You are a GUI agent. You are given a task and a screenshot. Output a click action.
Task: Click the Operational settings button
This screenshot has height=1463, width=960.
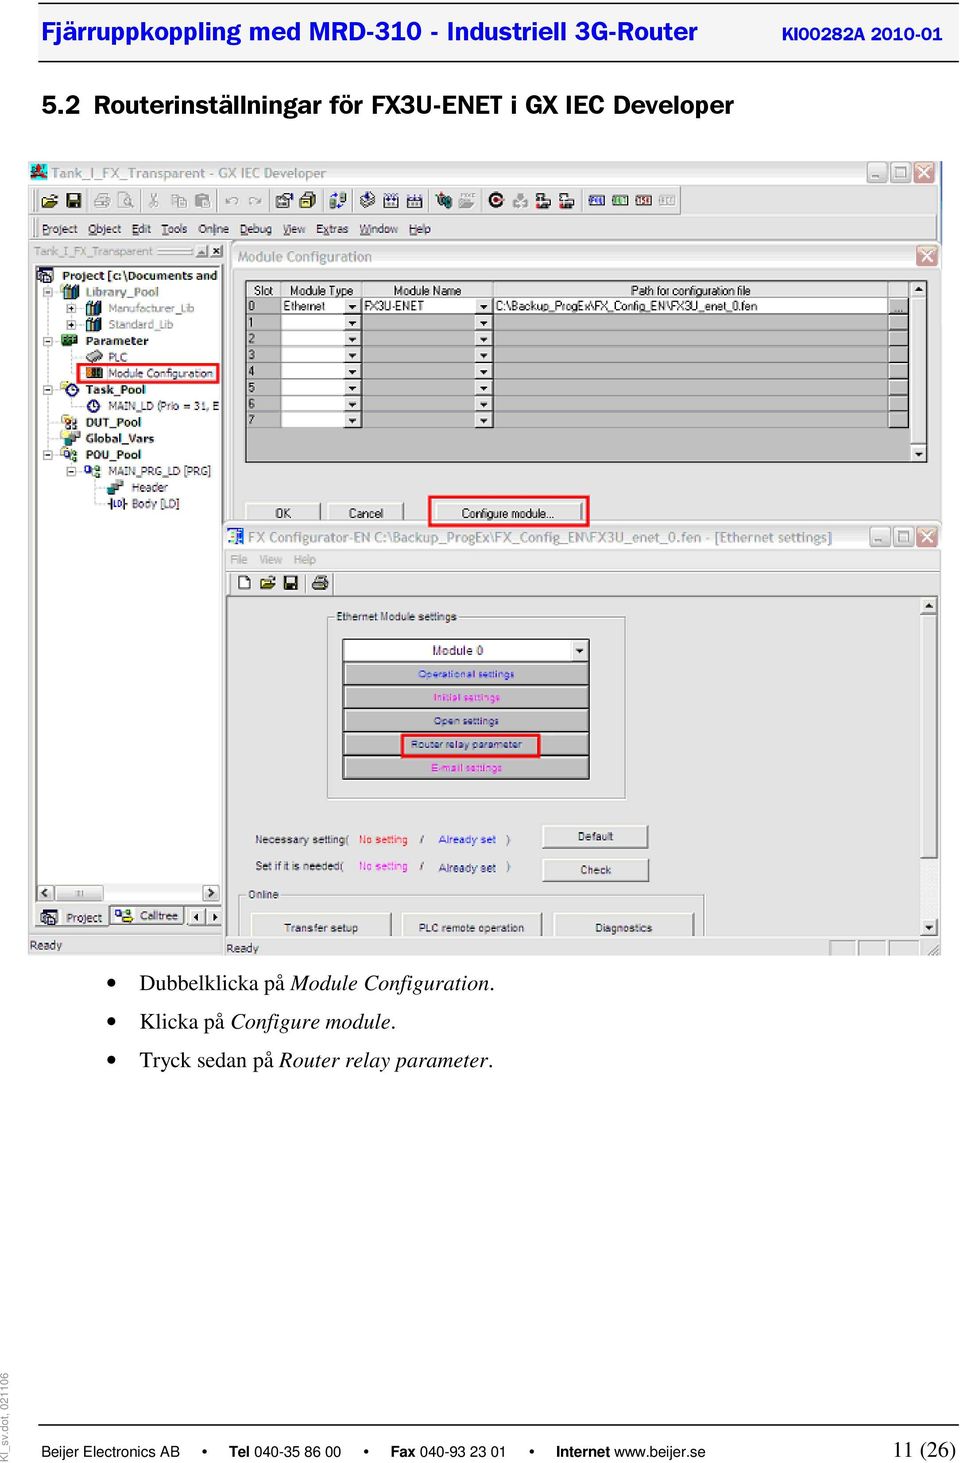click(x=466, y=674)
